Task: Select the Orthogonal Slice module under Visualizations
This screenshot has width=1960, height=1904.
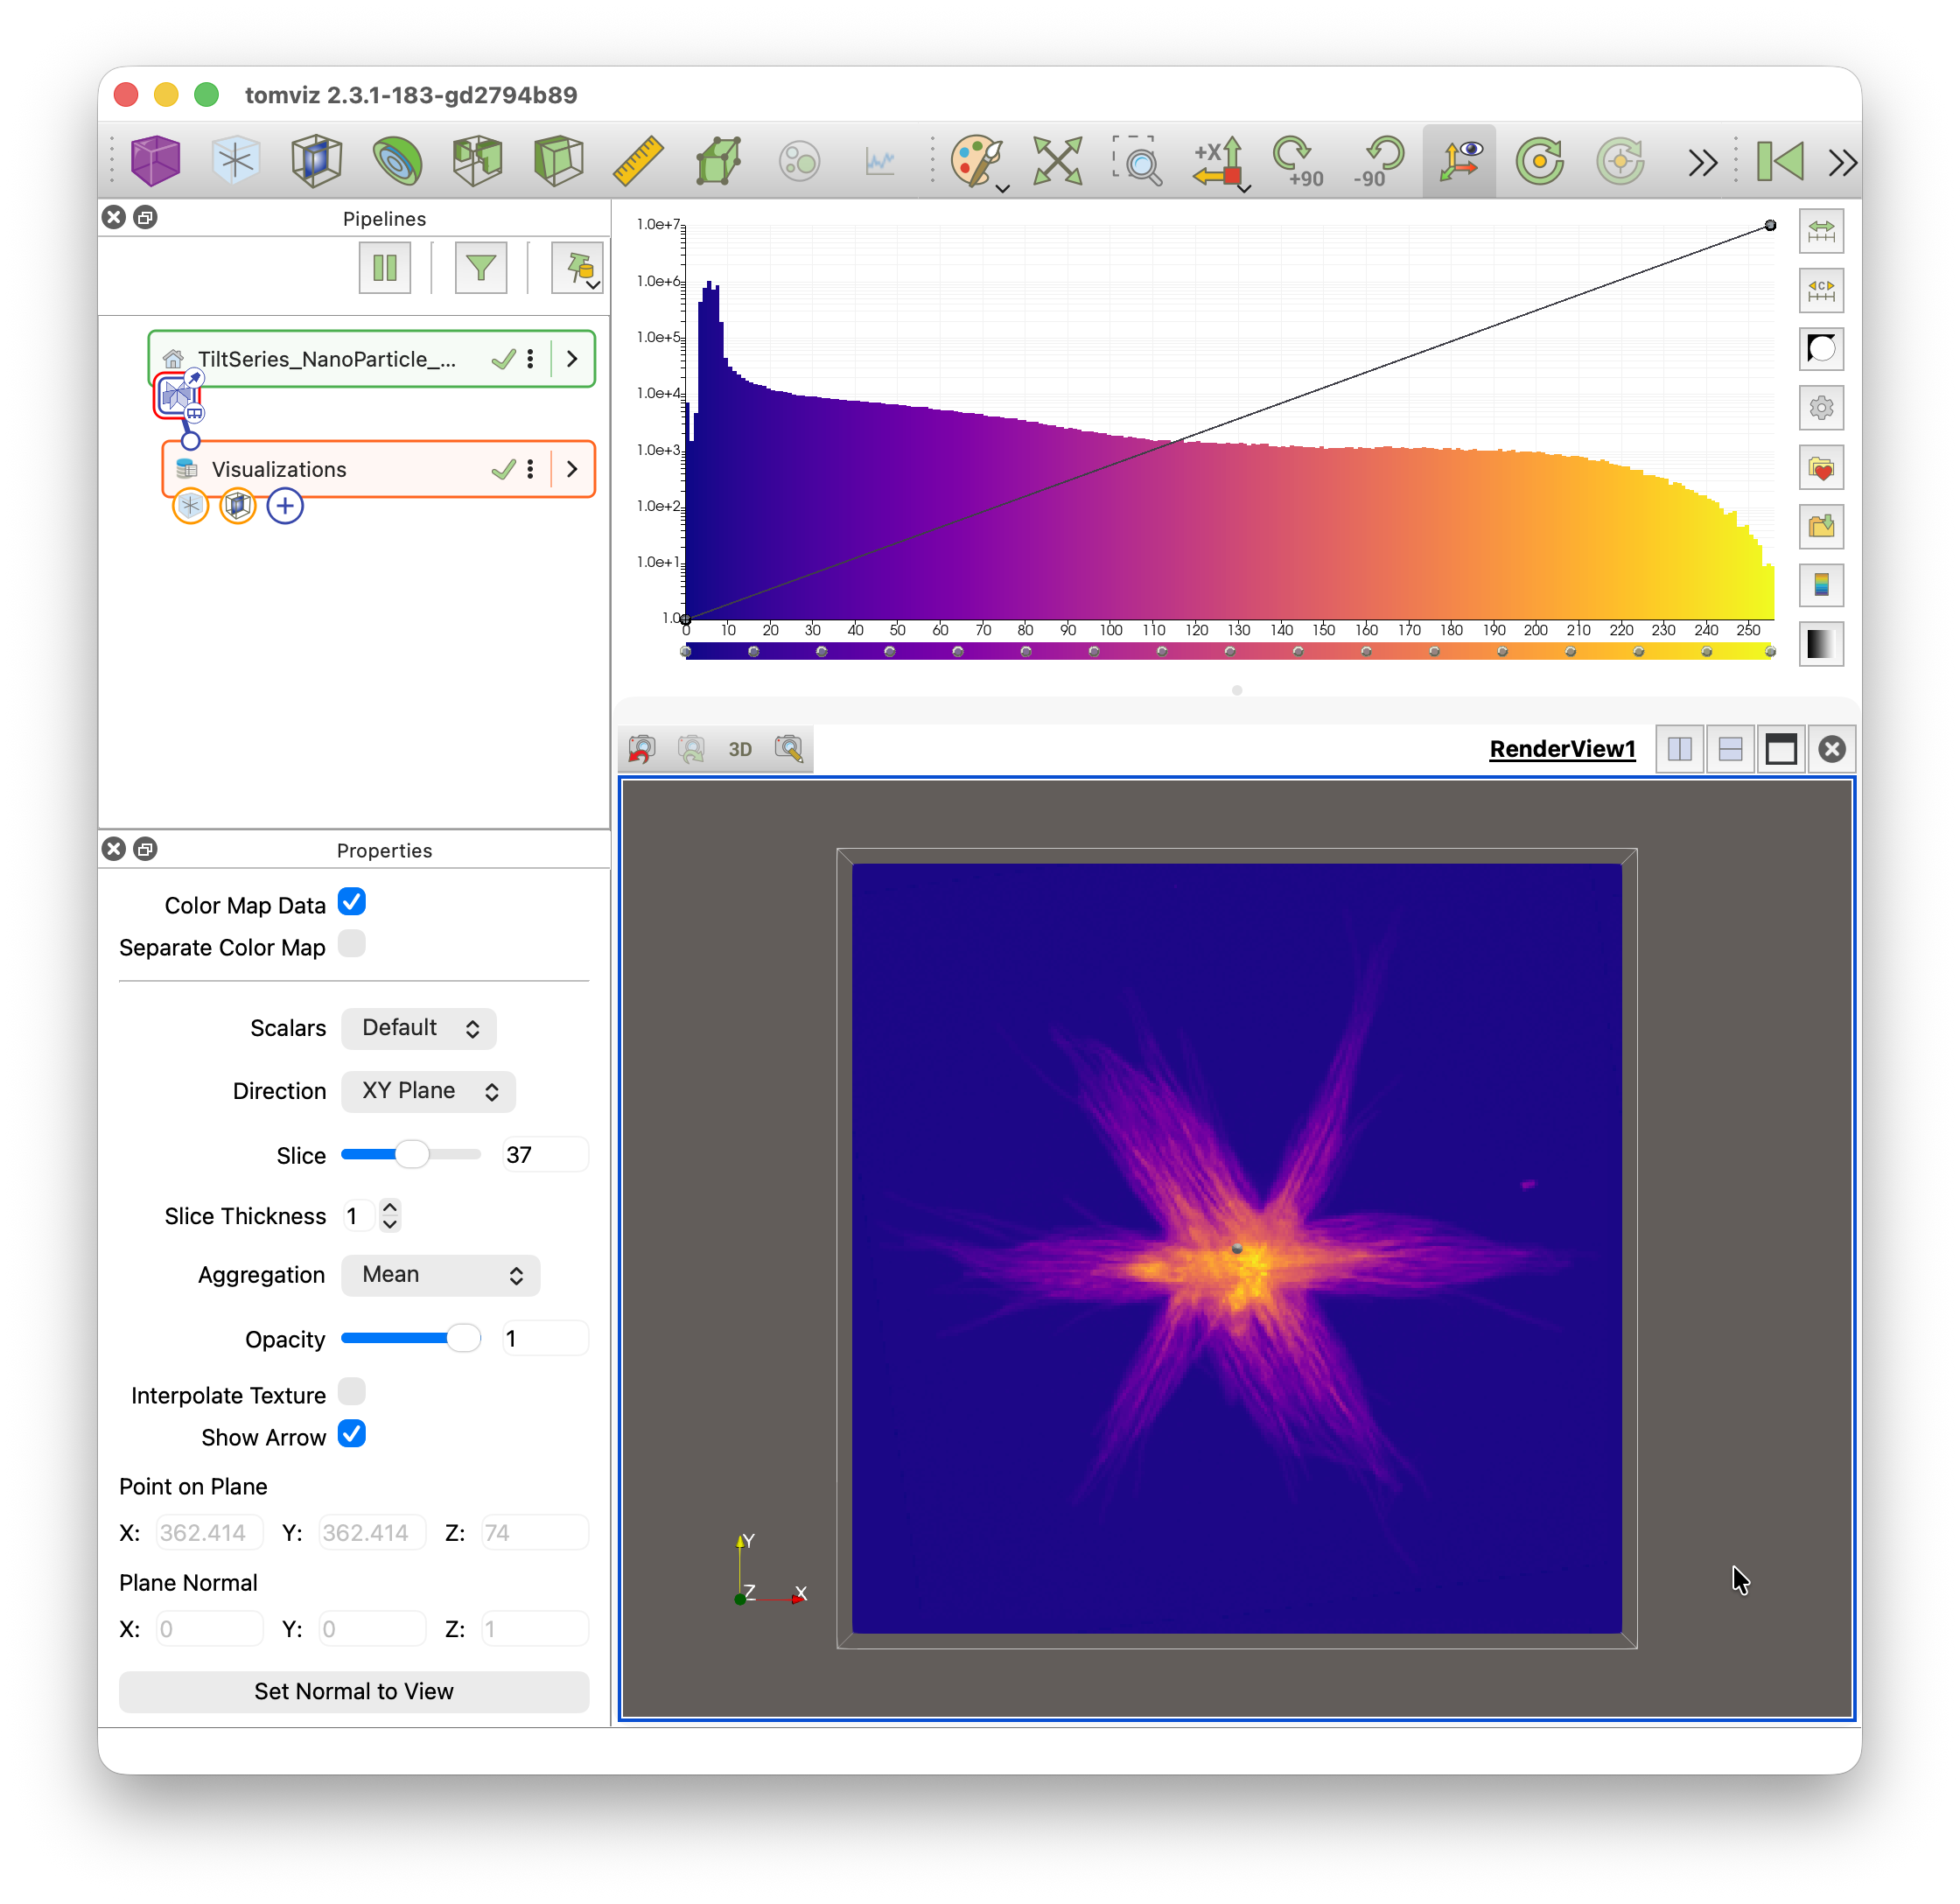Action: [238, 506]
